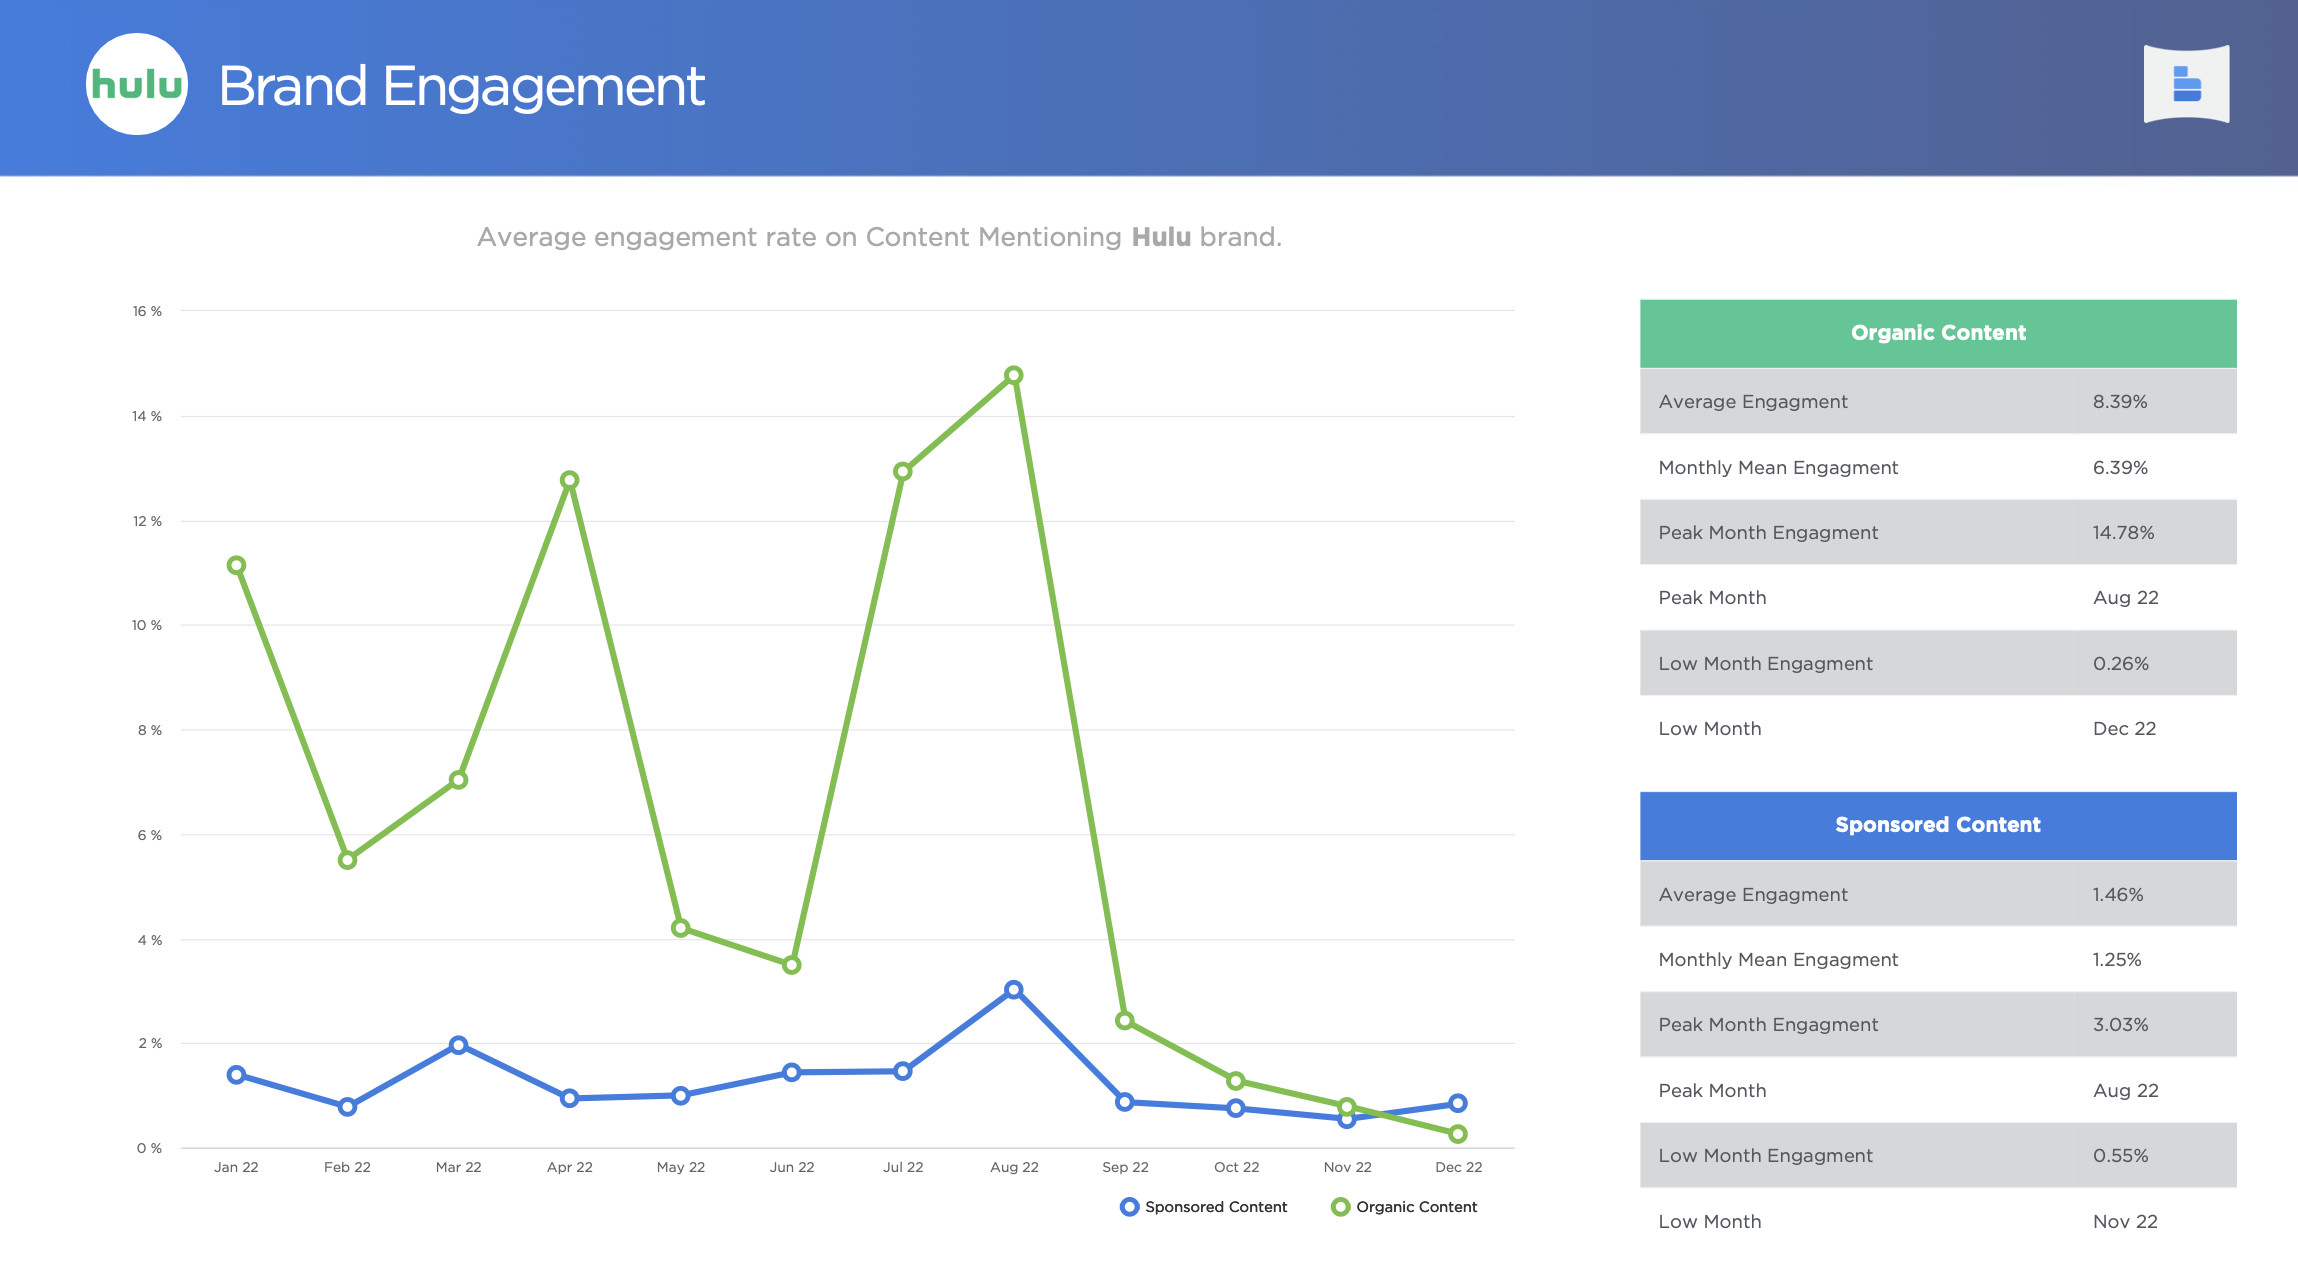
Task: Select the organic Dec 22 low data point
Action: (1458, 1134)
